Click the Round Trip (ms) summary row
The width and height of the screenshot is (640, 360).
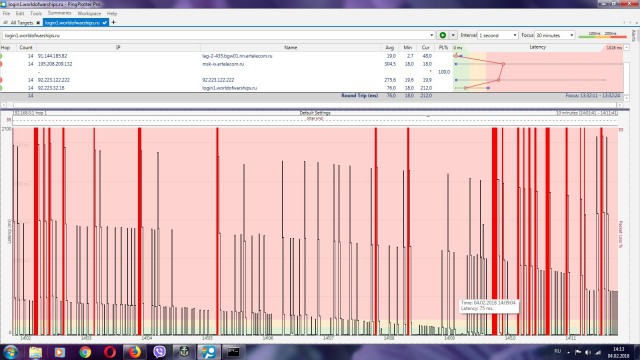pyautogui.click(x=311, y=96)
